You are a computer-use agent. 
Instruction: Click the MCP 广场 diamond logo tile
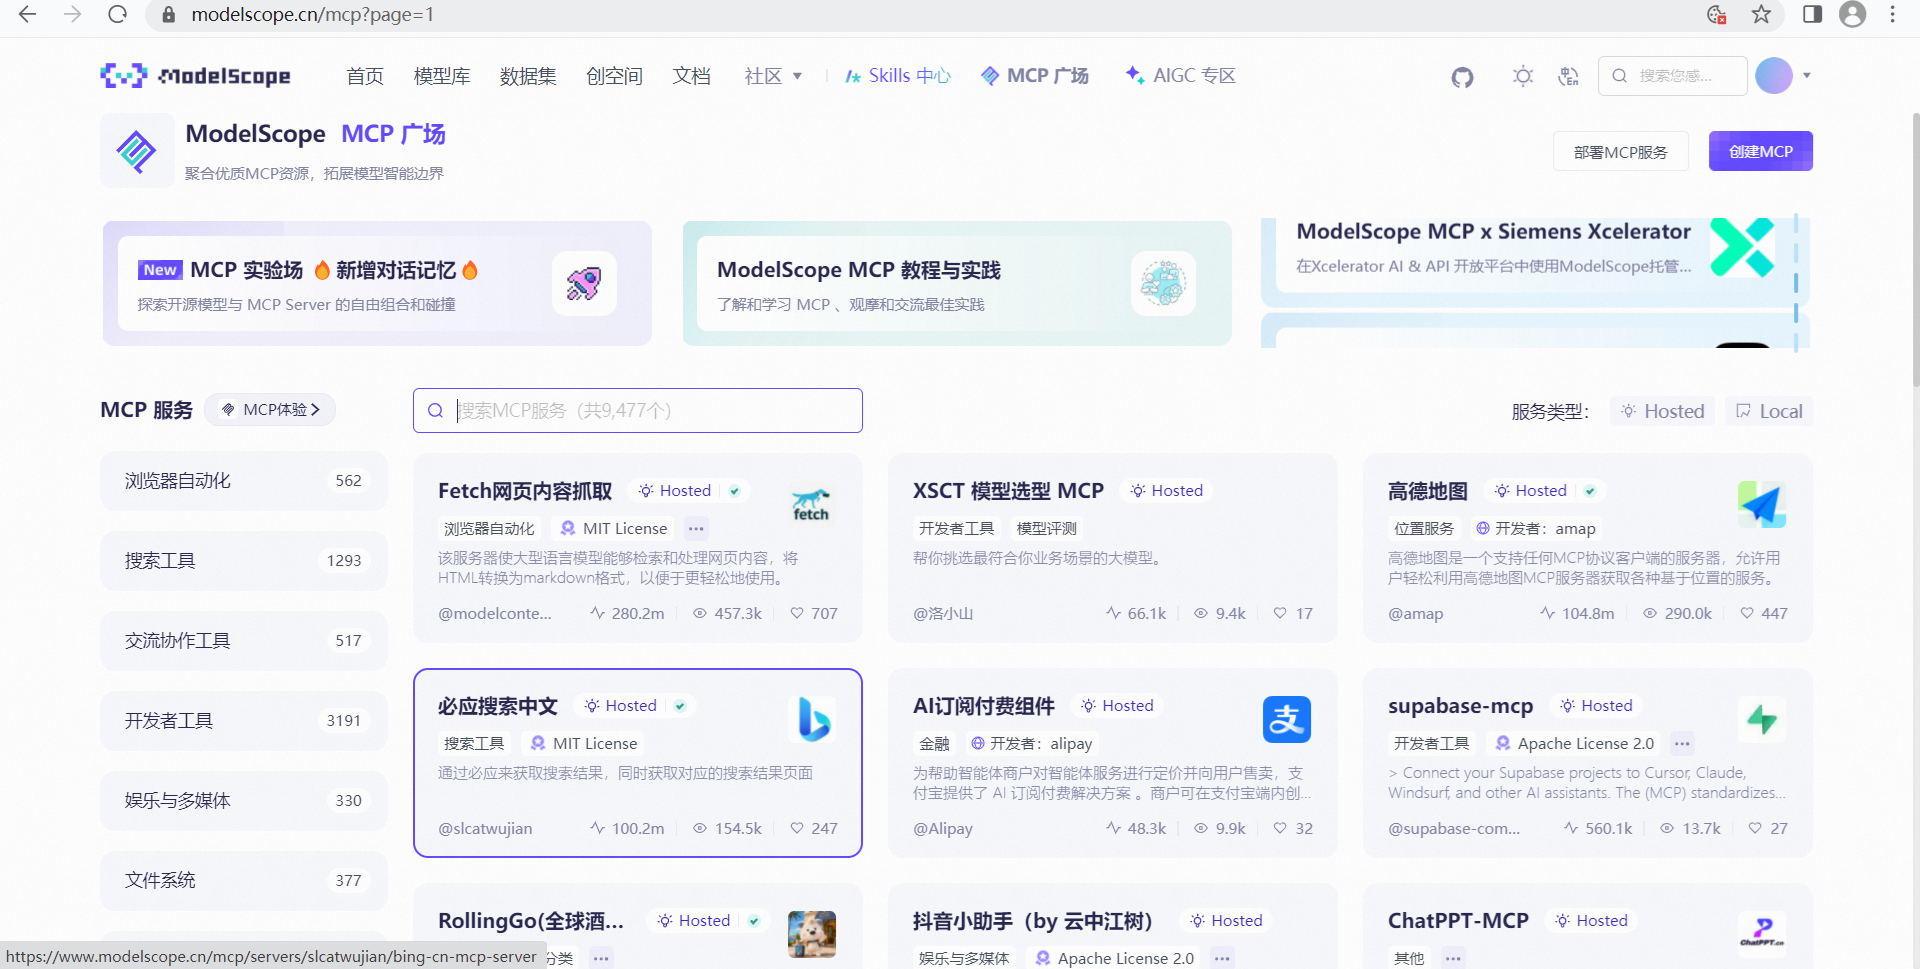[x=137, y=151]
